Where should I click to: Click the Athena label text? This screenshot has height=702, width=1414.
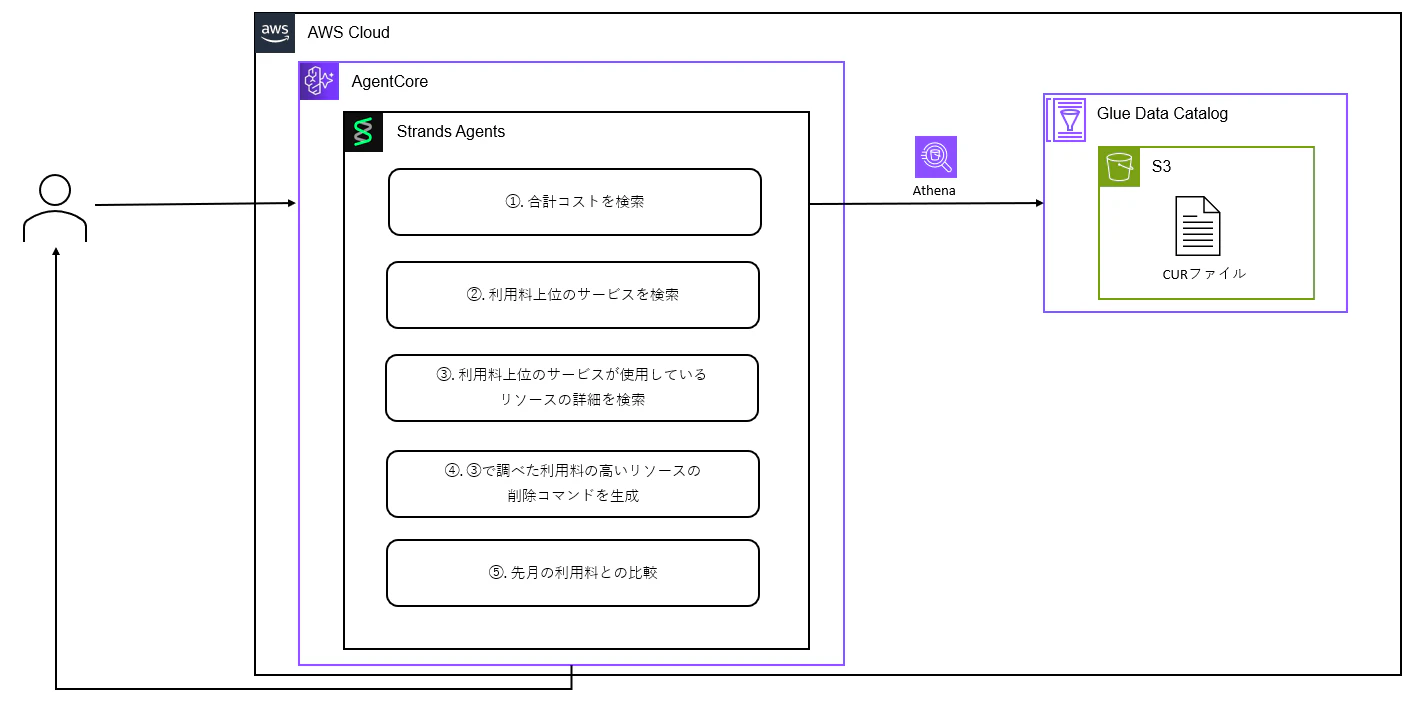[x=934, y=190]
